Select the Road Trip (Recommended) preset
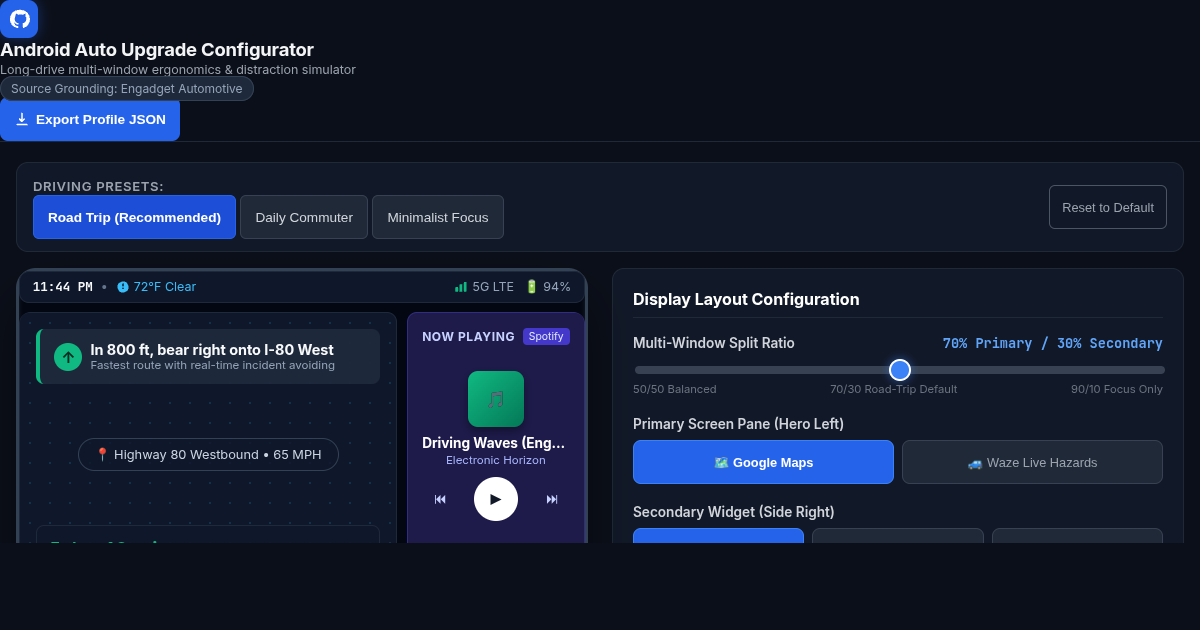 coord(134,217)
